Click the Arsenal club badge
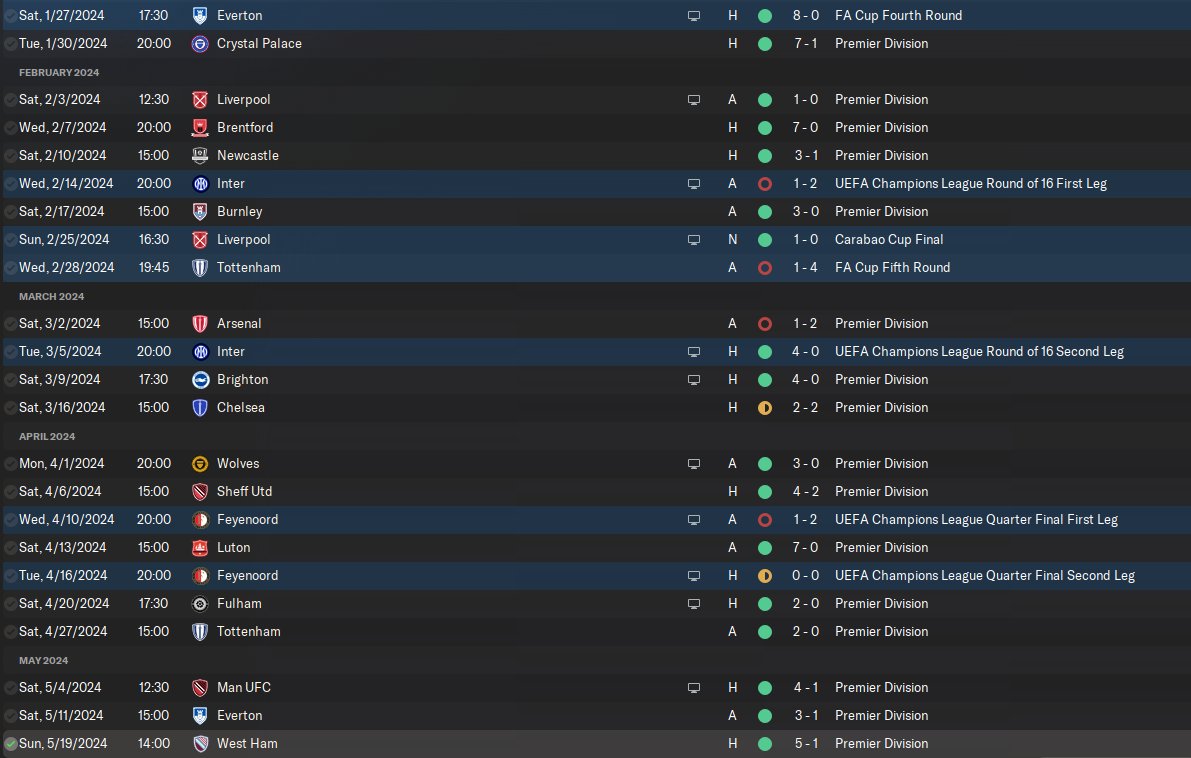The height and width of the screenshot is (758, 1191). [x=200, y=324]
